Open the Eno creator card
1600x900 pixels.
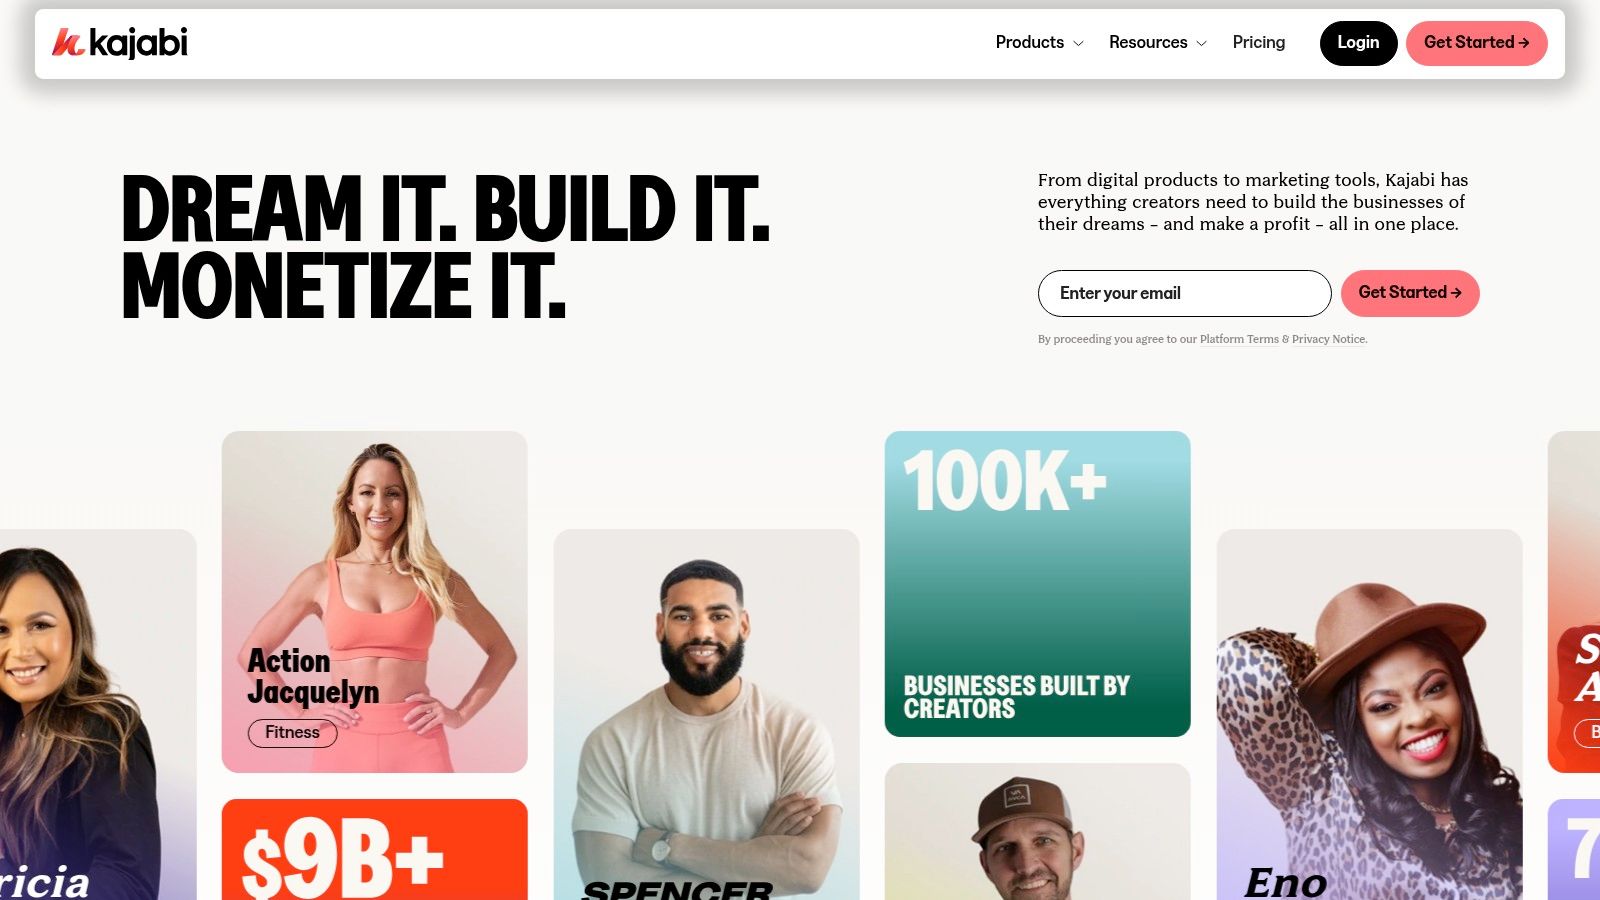(1369, 715)
